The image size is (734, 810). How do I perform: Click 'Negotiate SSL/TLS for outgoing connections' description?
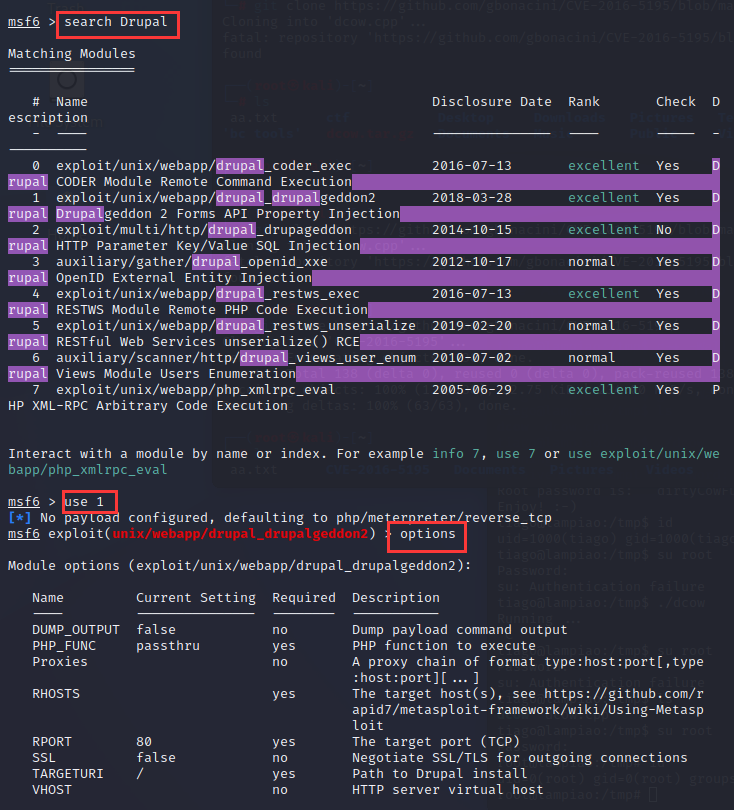tap(520, 758)
